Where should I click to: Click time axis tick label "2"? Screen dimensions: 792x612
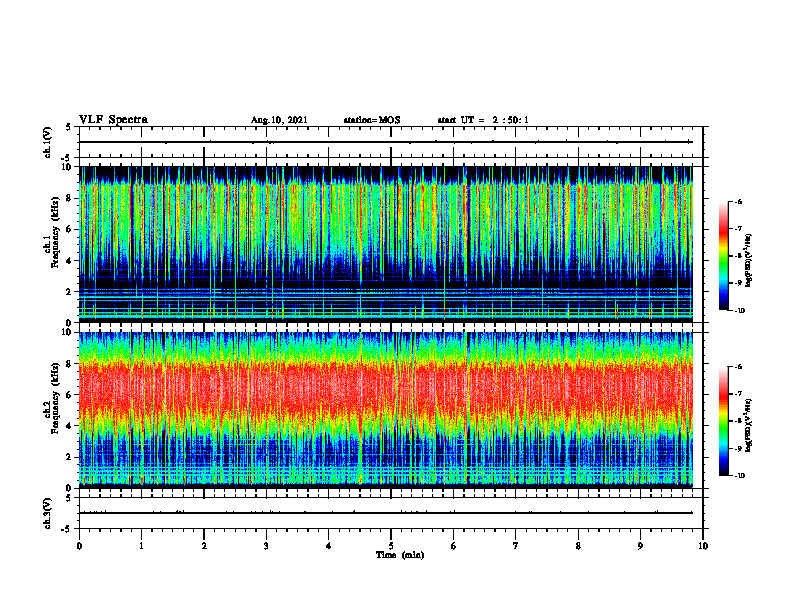tap(204, 546)
